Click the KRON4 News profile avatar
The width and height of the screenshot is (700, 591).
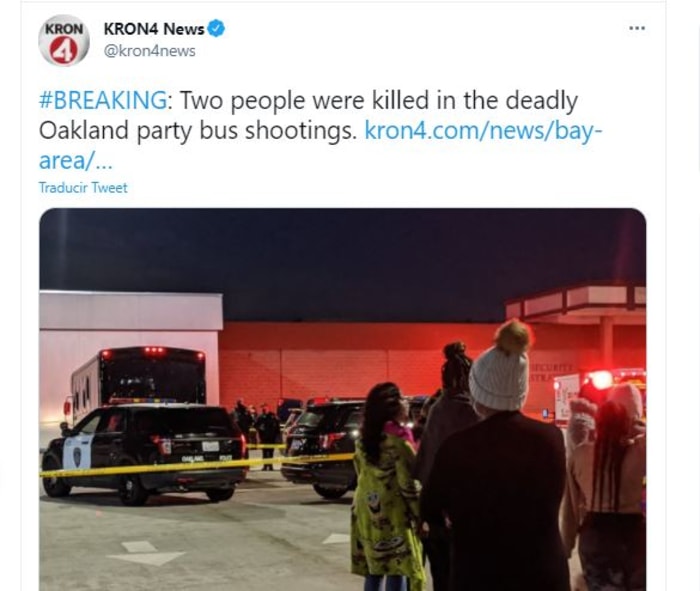click(x=64, y=41)
